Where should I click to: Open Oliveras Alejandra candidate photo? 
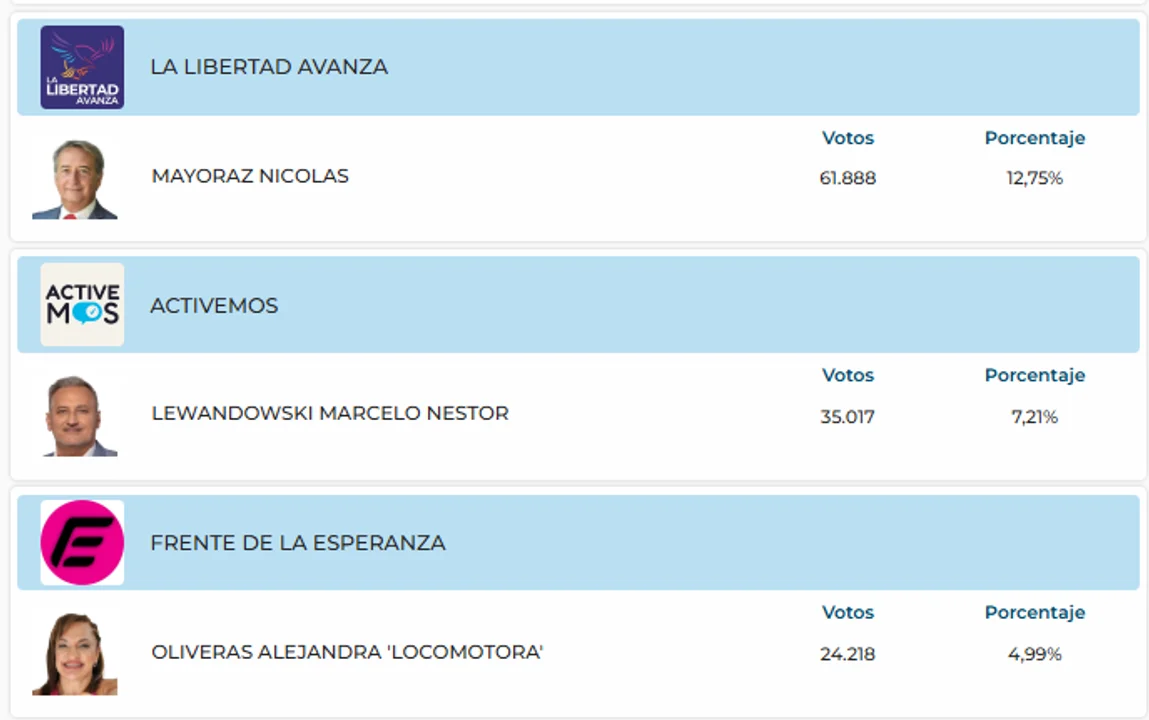pyautogui.click(x=75, y=654)
